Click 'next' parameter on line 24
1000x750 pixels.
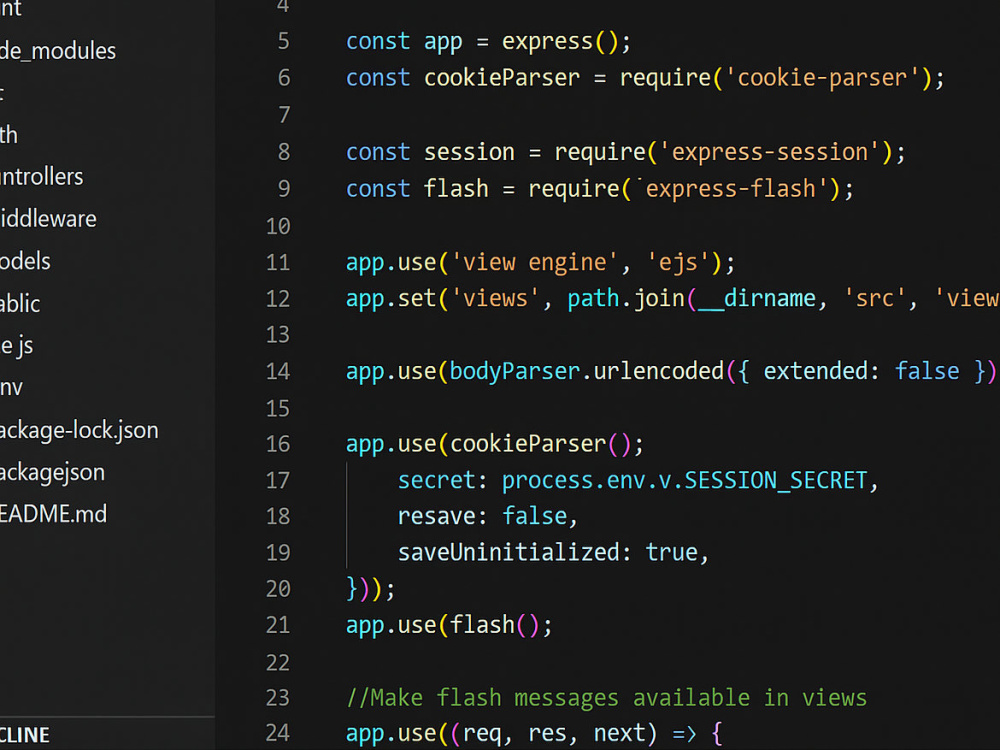619,733
